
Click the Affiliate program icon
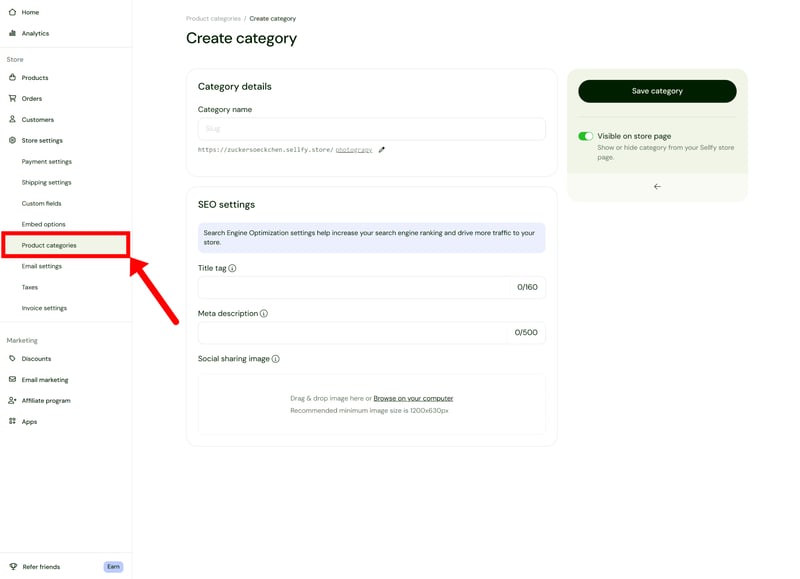coord(12,400)
